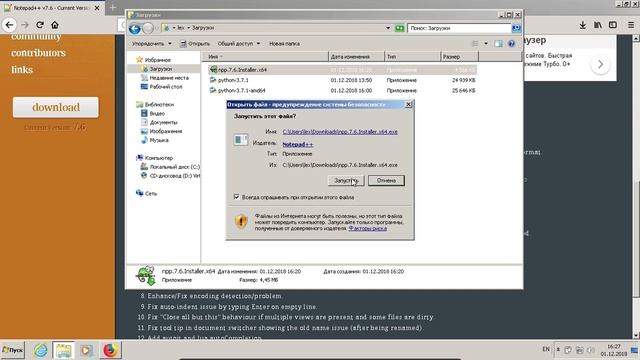
Task: Close the security warning dialog
Action: point(408,104)
